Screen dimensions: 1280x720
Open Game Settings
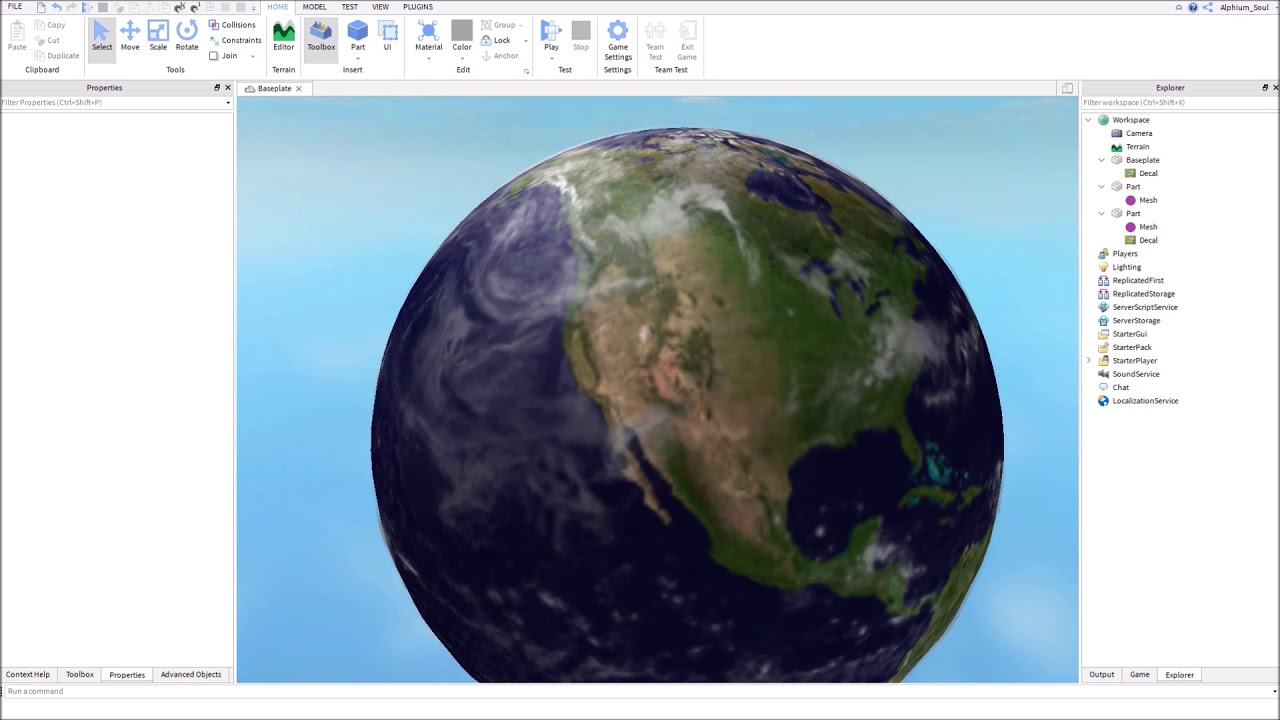point(618,40)
